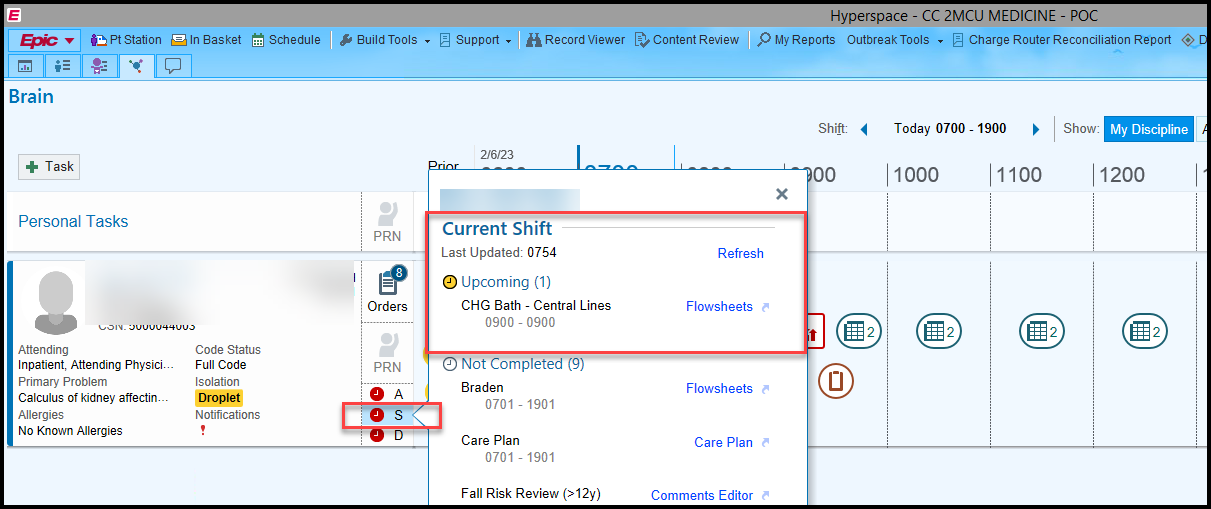The image size is (1211, 509).
Task: Go to previous shift with left arrow
Action: tap(864, 129)
